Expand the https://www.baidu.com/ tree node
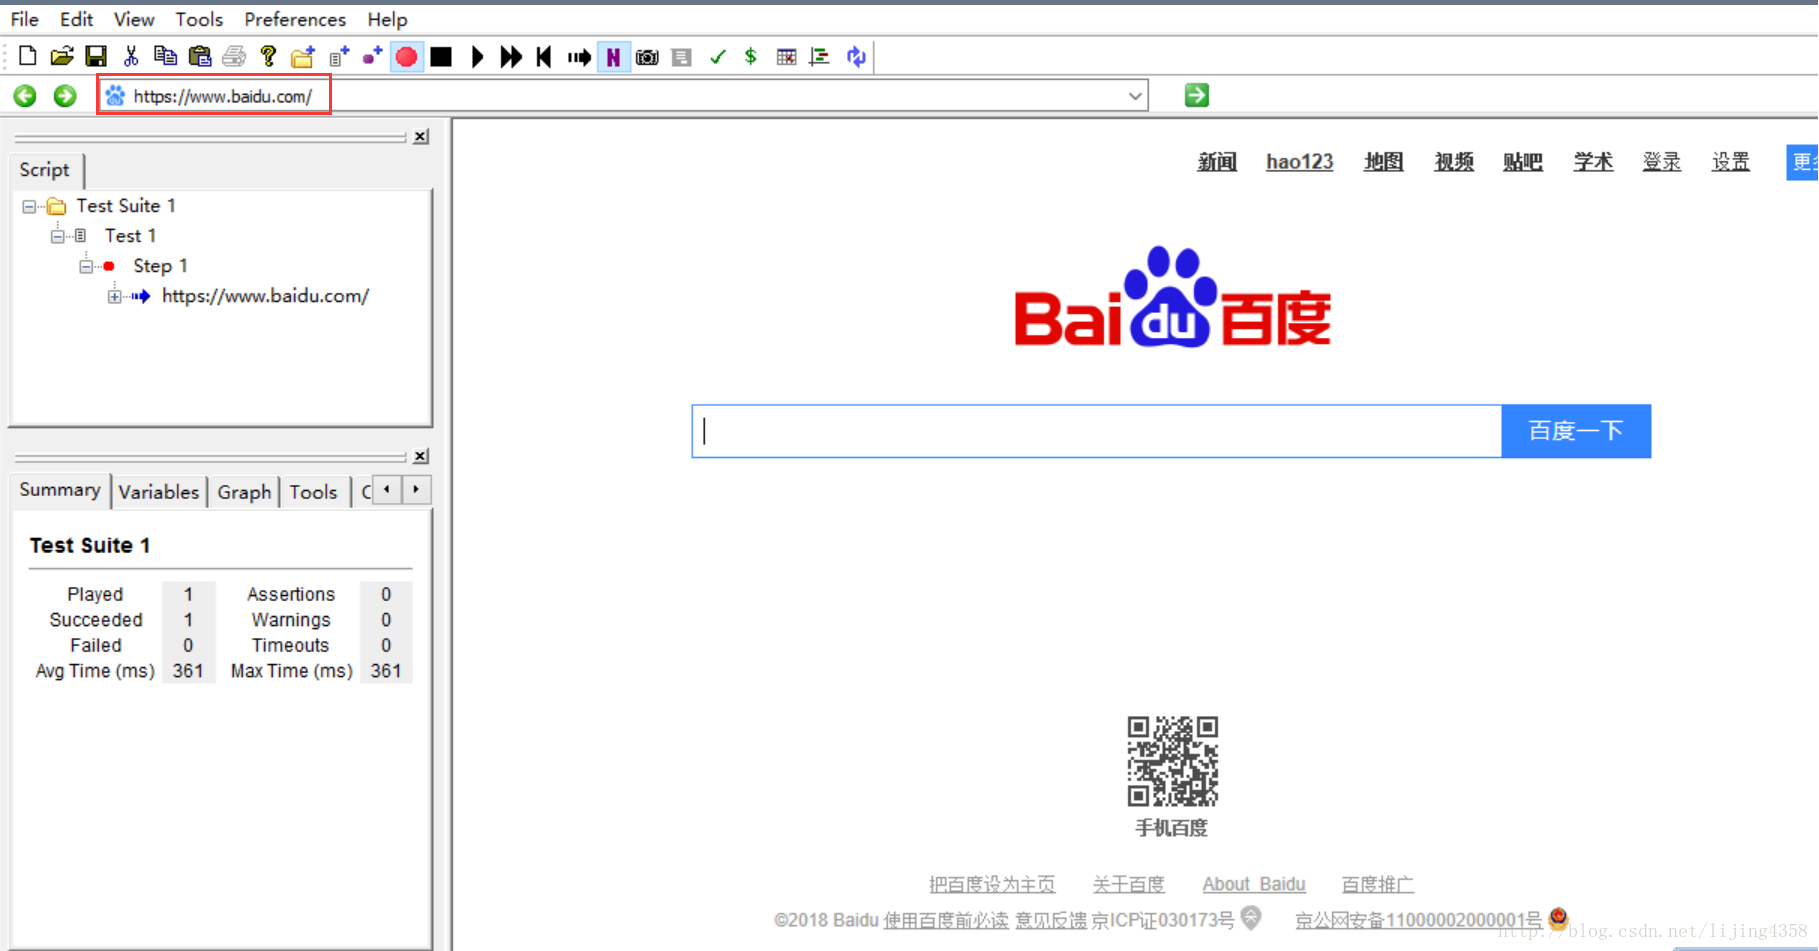The height and width of the screenshot is (951, 1819). pyautogui.click(x=115, y=296)
